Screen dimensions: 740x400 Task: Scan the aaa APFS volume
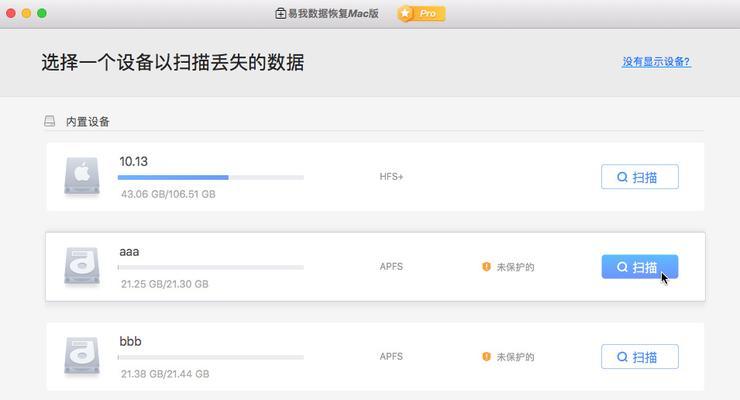[x=640, y=267]
